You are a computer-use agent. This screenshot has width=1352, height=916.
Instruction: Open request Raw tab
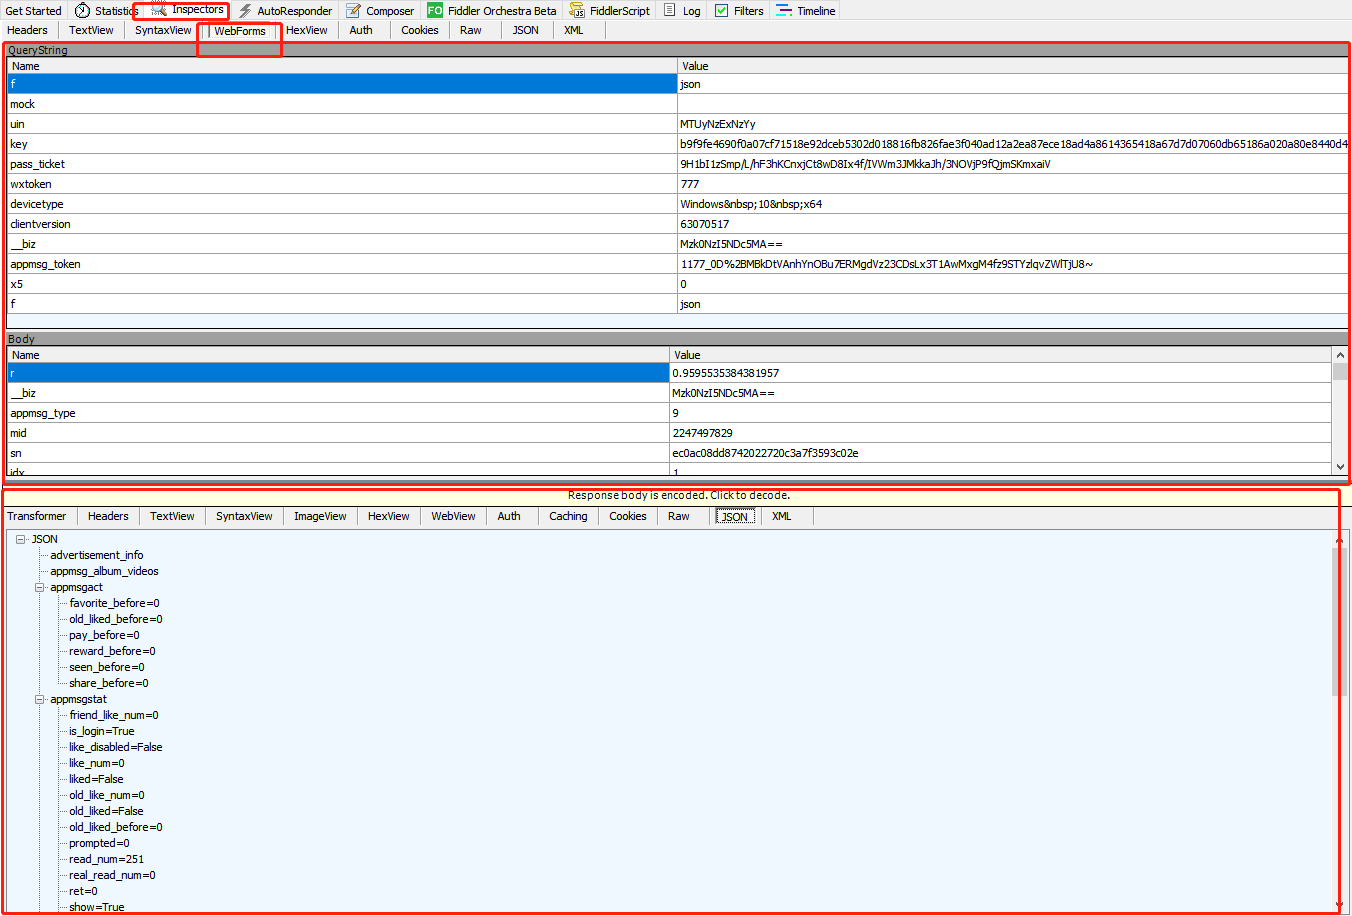coord(471,30)
